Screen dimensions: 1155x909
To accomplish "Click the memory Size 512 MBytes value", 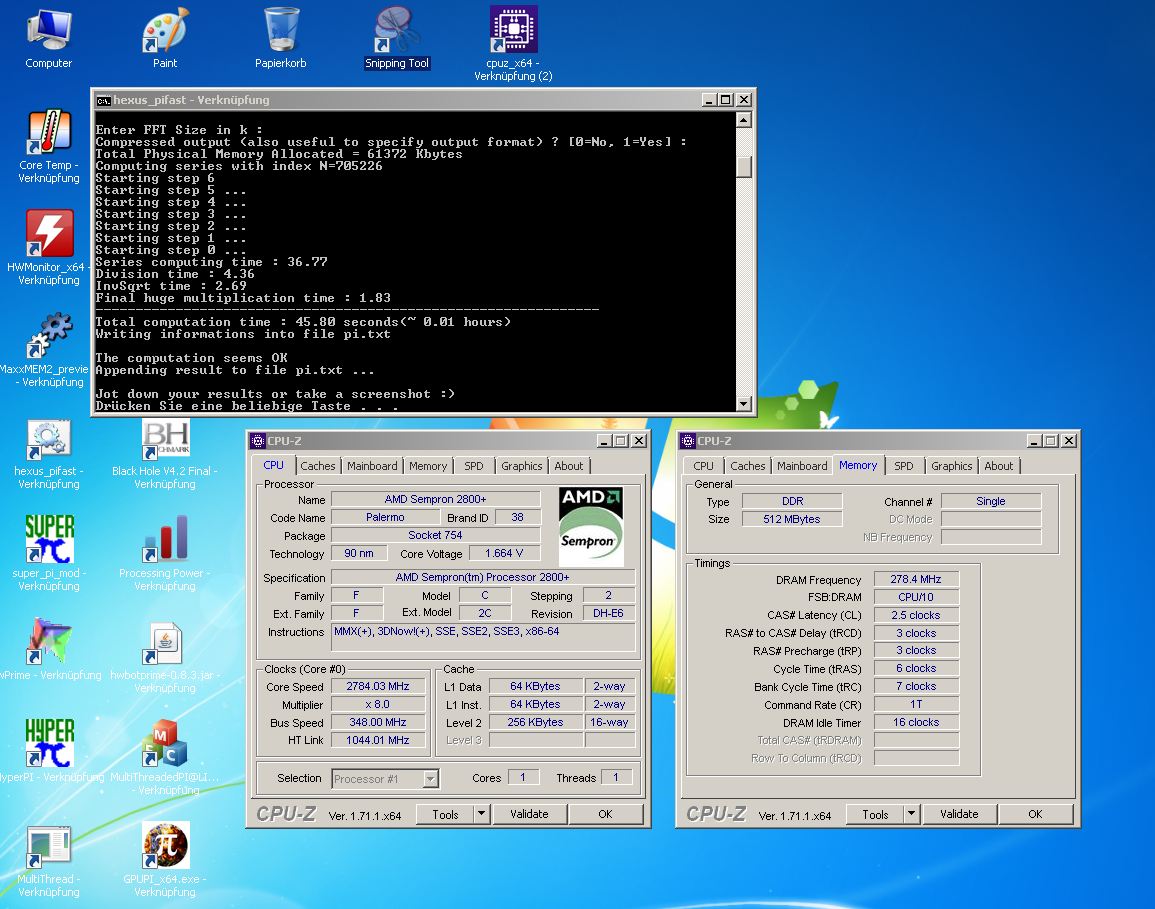I will click(x=792, y=519).
